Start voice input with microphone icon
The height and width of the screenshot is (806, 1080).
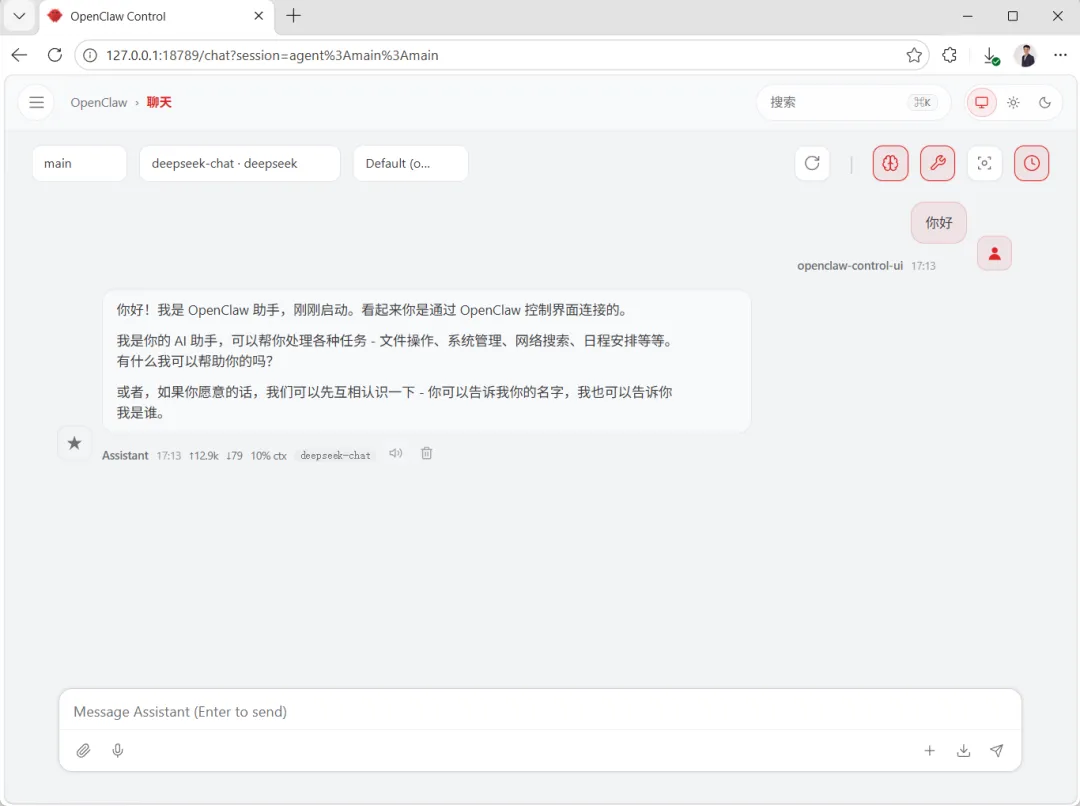click(x=118, y=750)
